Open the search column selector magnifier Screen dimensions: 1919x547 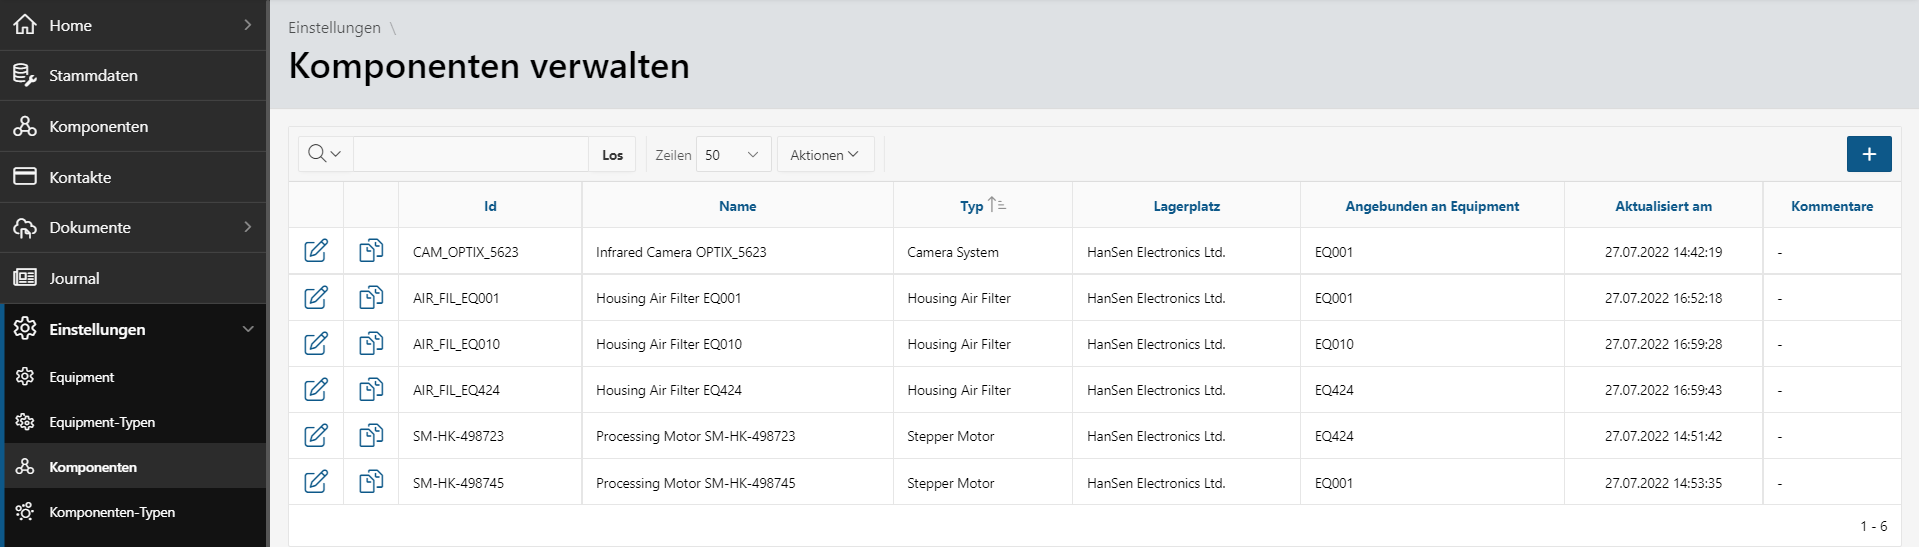point(325,154)
